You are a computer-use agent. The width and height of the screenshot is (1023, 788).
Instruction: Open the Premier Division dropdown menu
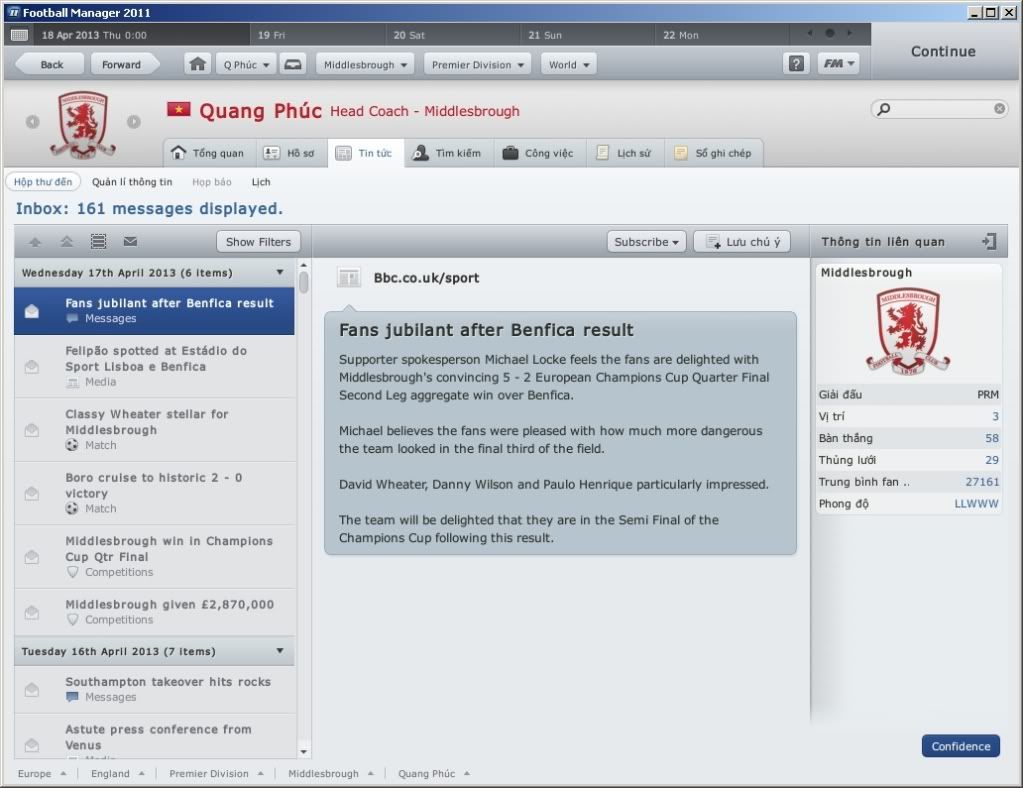(x=478, y=65)
